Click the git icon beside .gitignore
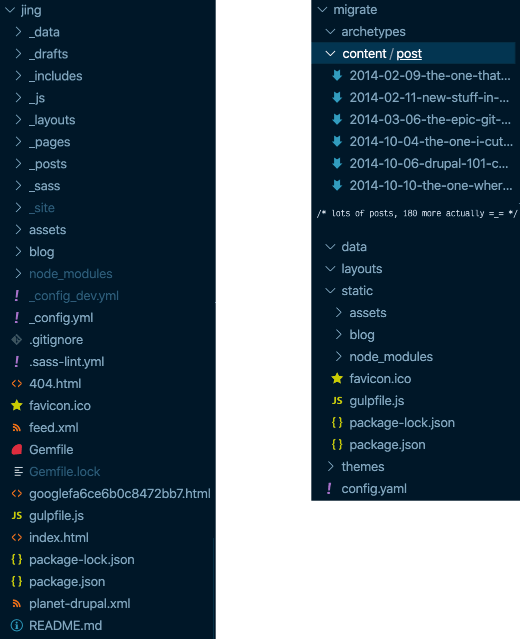 [17, 339]
